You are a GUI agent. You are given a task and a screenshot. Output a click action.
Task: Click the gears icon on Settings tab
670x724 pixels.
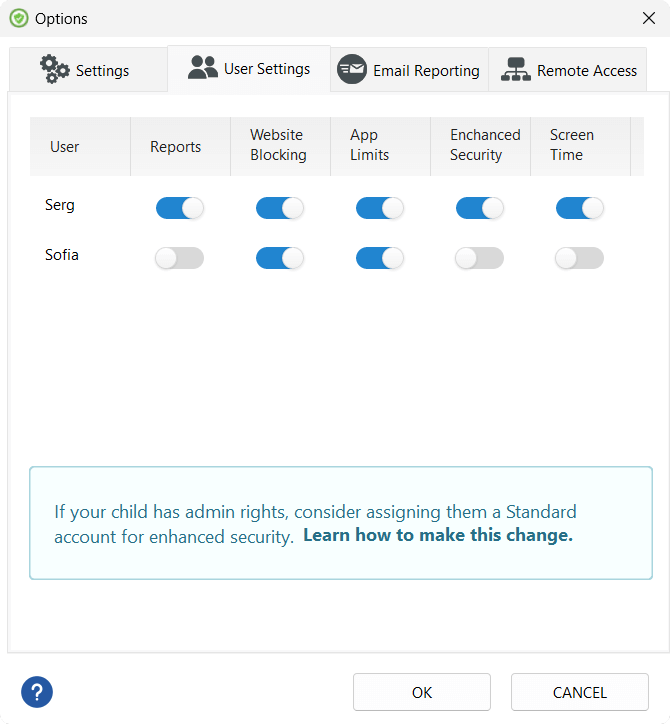[54, 69]
